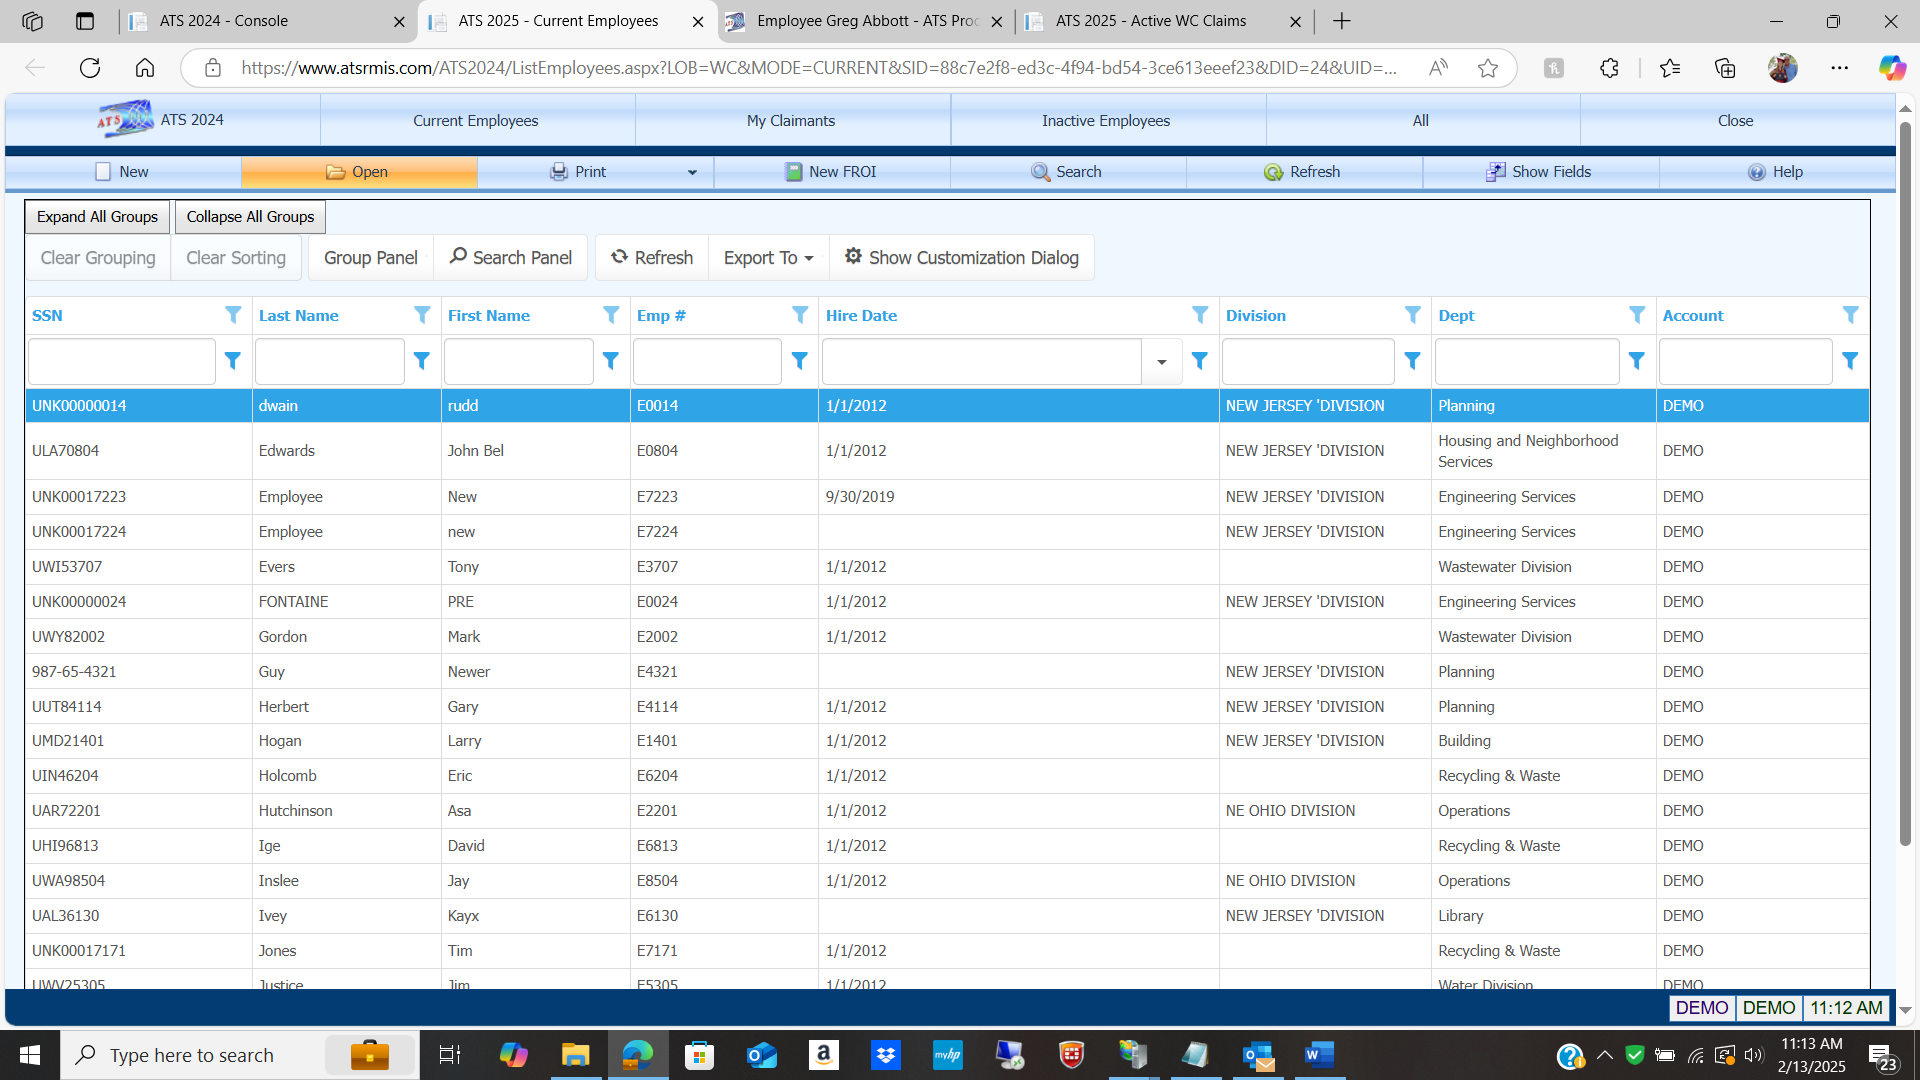Toggle filter operator under Emp # field
Viewport: 1920px width, 1080px height.
pyautogui.click(x=799, y=361)
